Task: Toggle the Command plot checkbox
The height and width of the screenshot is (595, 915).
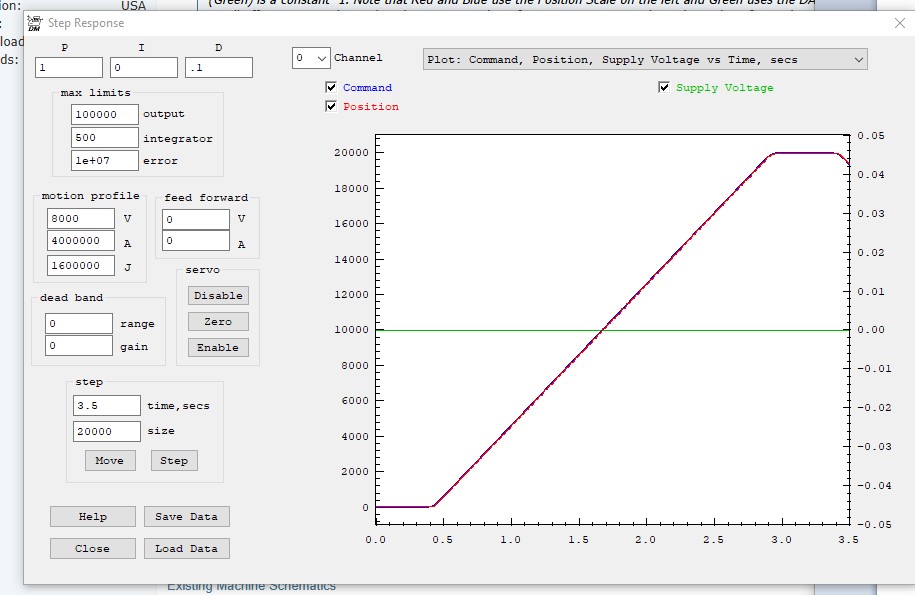Action: (x=332, y=88)
